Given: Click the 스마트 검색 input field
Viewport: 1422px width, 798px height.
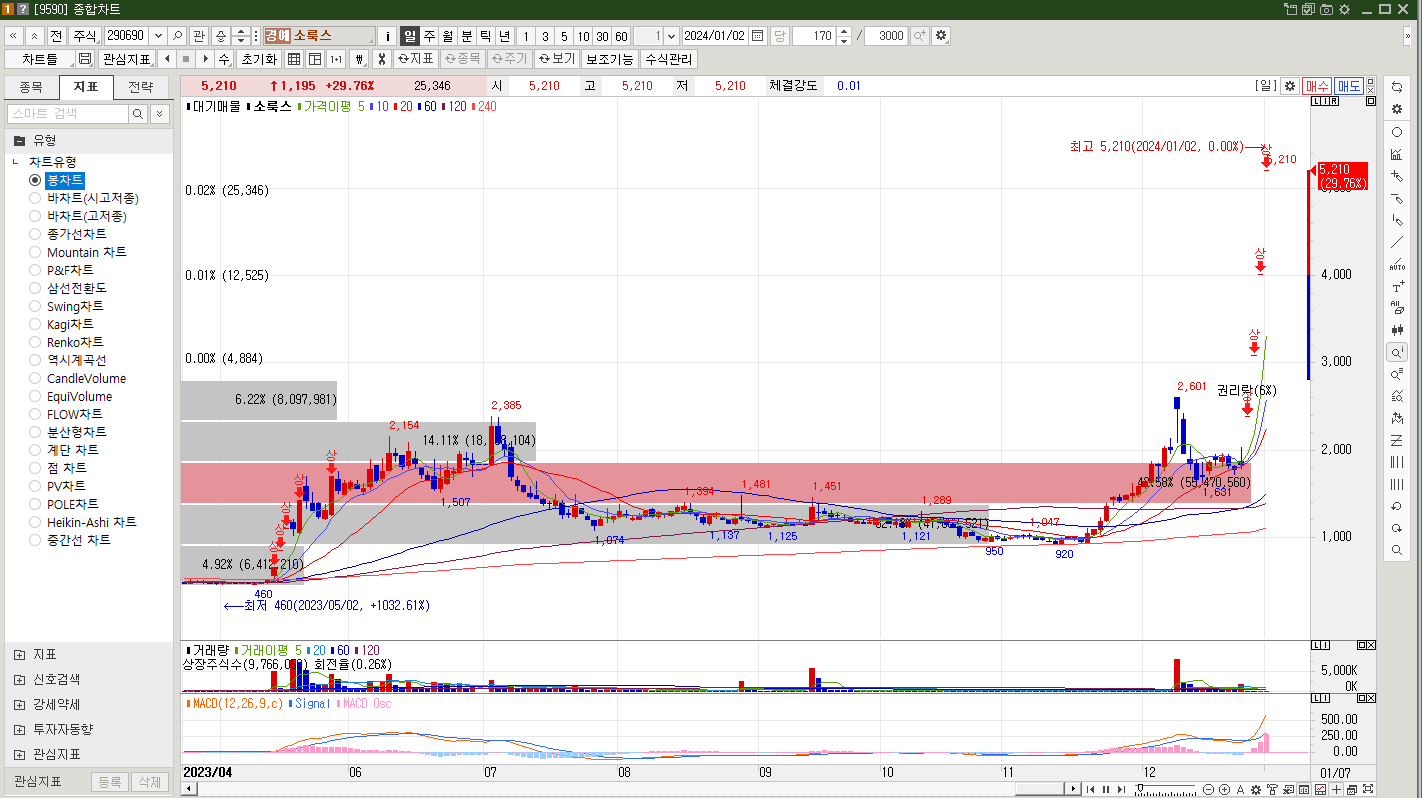Looking at the screenshot, I should coord(68,114).
